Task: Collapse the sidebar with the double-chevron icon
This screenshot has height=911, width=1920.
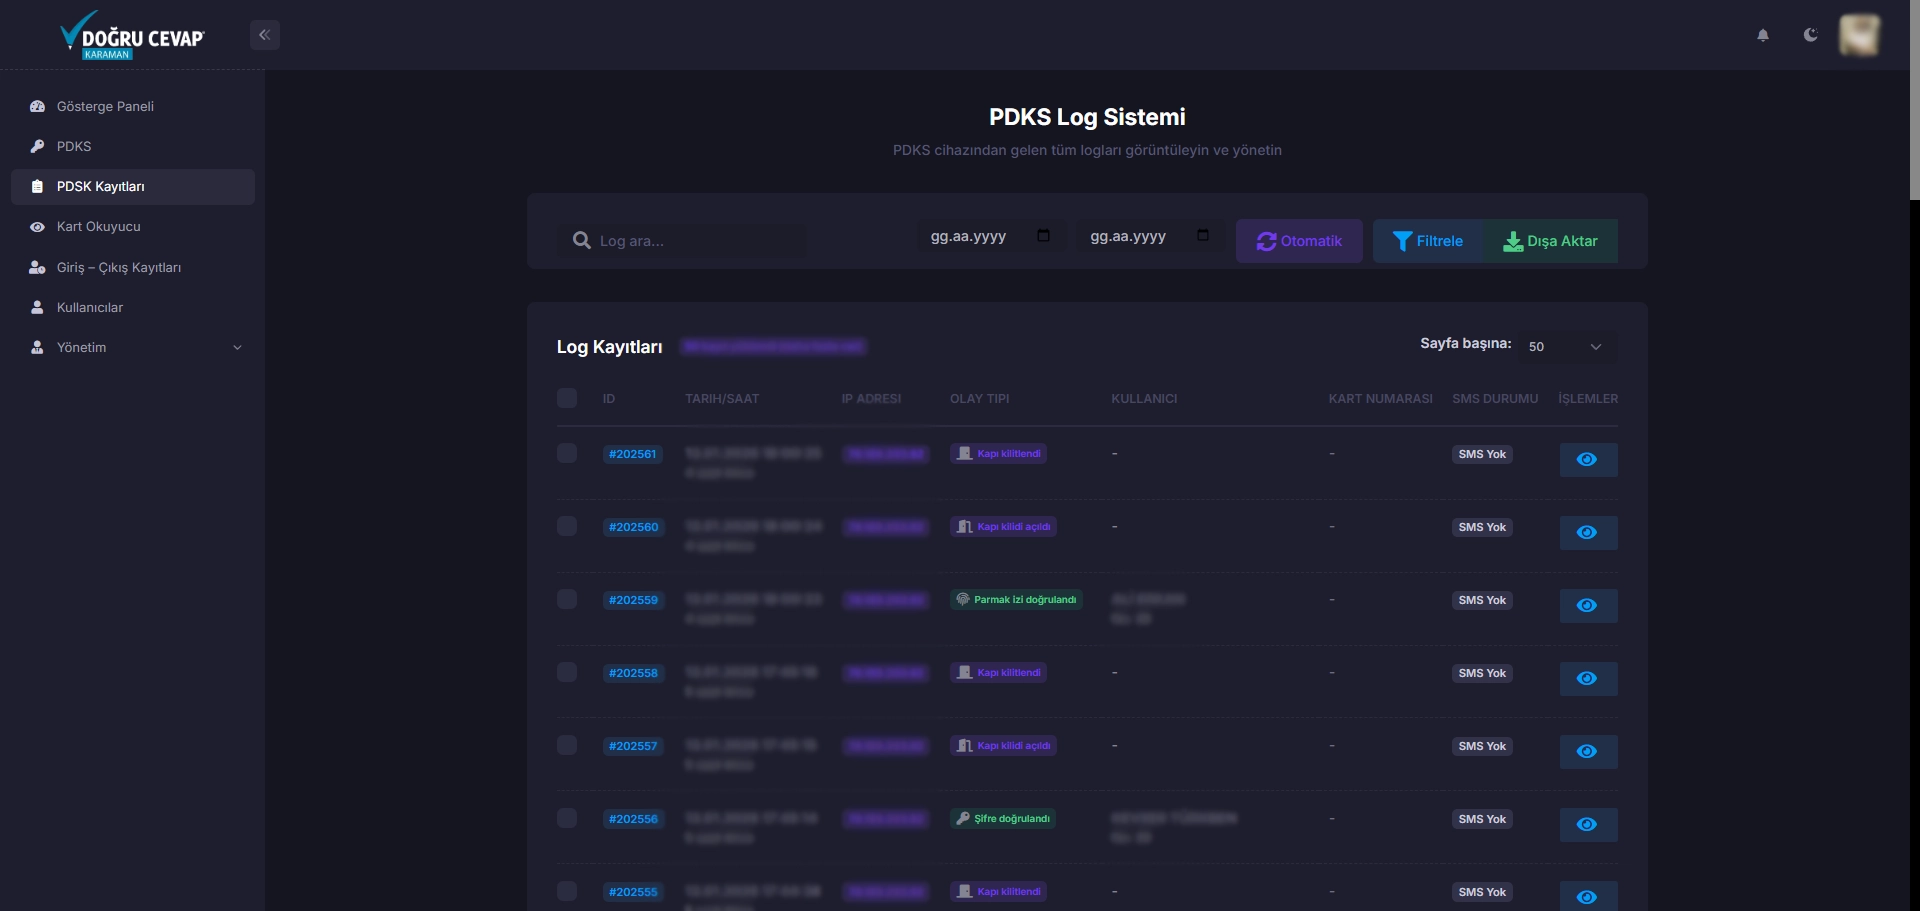Action: 264,35
